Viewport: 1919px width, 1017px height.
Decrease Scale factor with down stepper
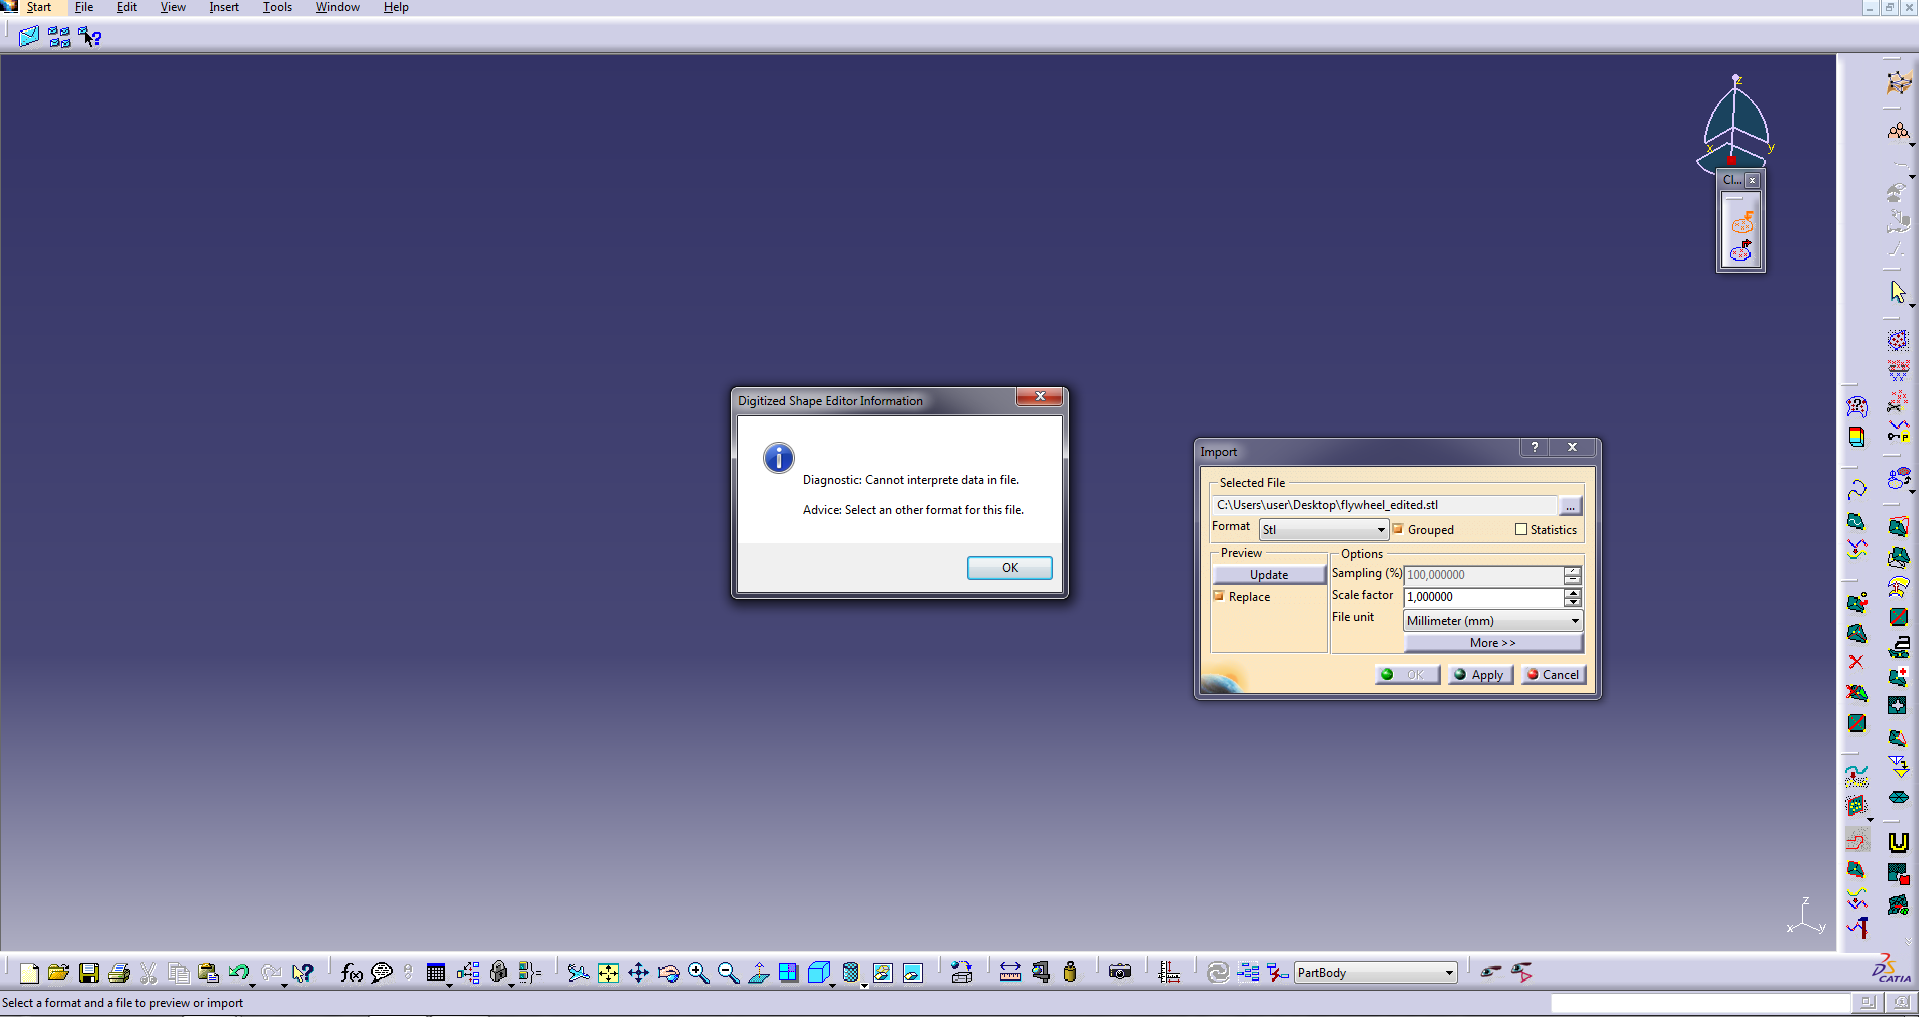[1573, 602]
